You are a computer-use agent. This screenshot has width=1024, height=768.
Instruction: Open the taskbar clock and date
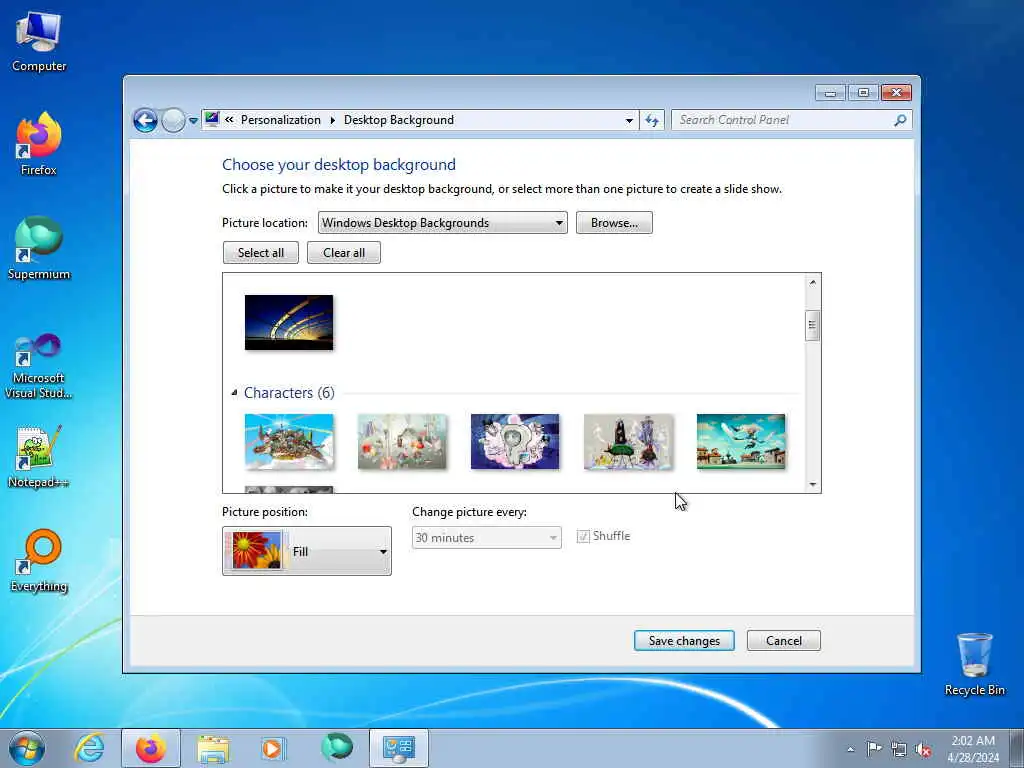pos(973,749)
